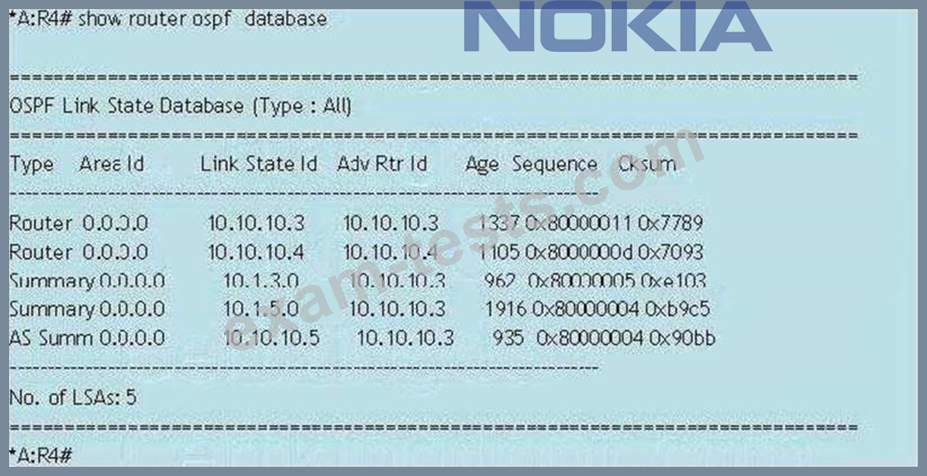Image resolution: width=927 pixels, height=476 pixels.
Task: Select the OSPF Link State Database heading
Action: 181,106
